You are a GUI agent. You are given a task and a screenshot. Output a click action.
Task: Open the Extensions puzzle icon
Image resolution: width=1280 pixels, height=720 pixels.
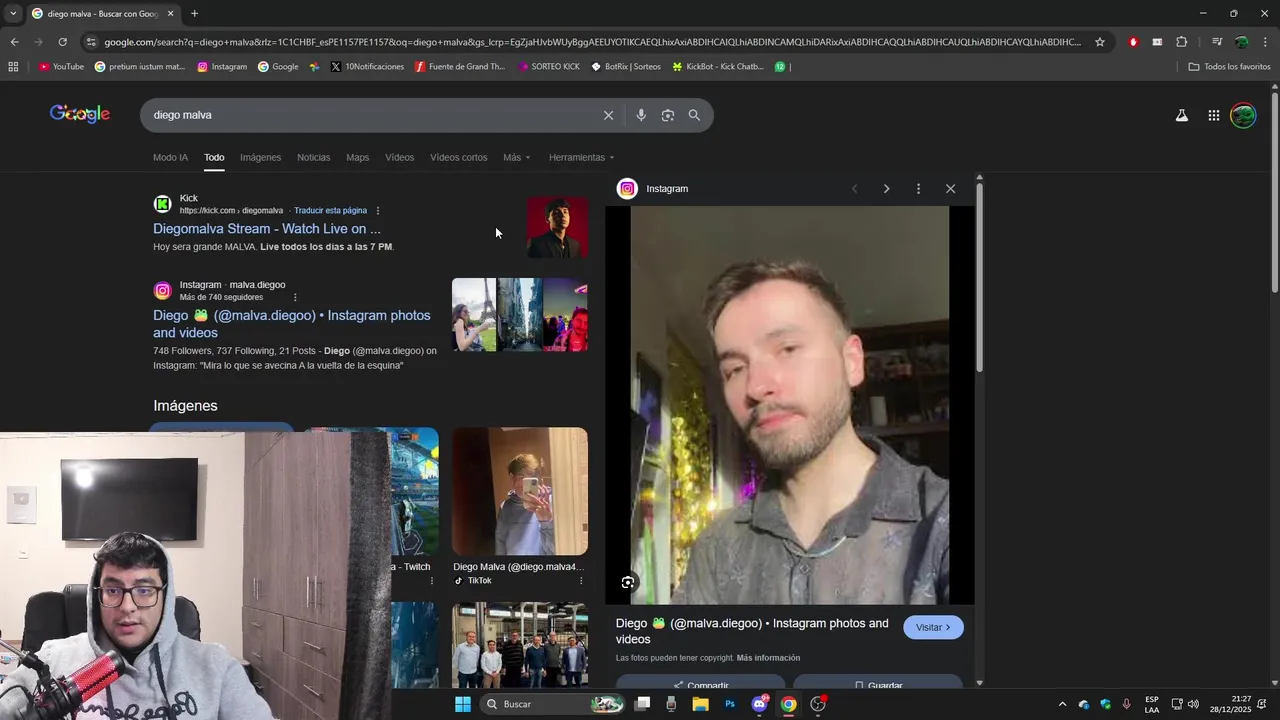point(1182,42)
